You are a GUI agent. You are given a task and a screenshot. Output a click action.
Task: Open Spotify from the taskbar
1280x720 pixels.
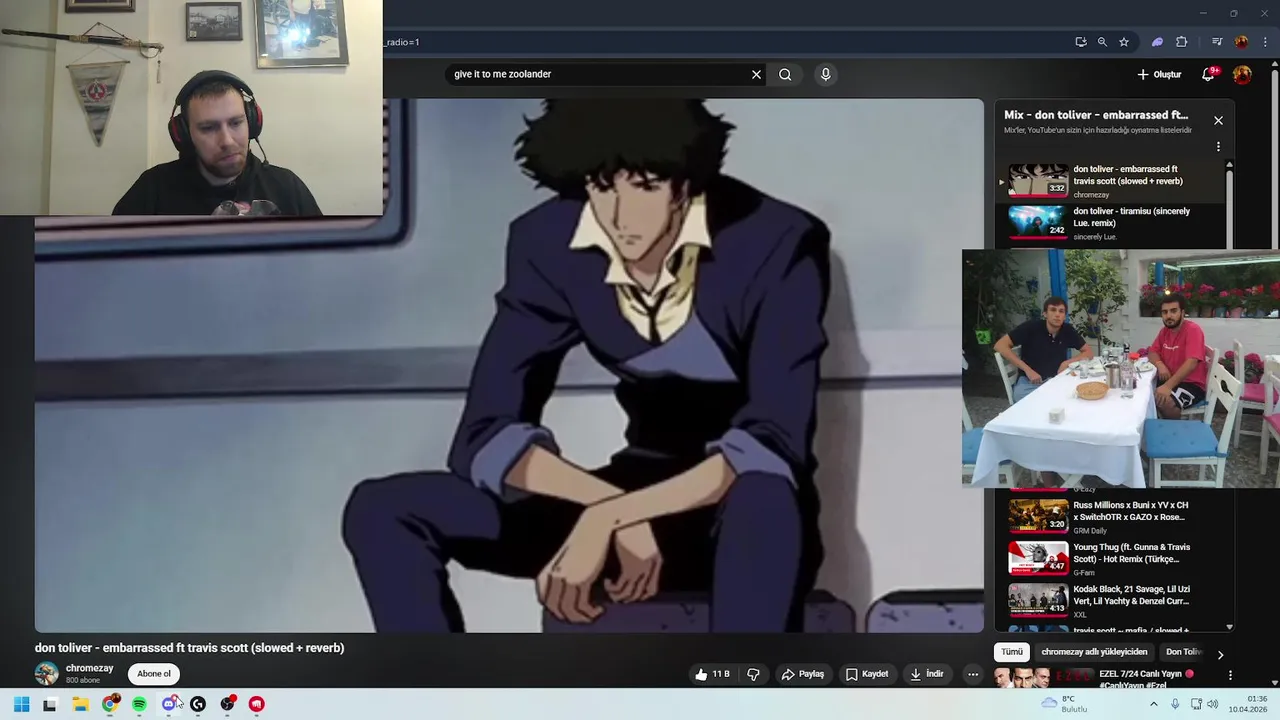tap(139, 704)
